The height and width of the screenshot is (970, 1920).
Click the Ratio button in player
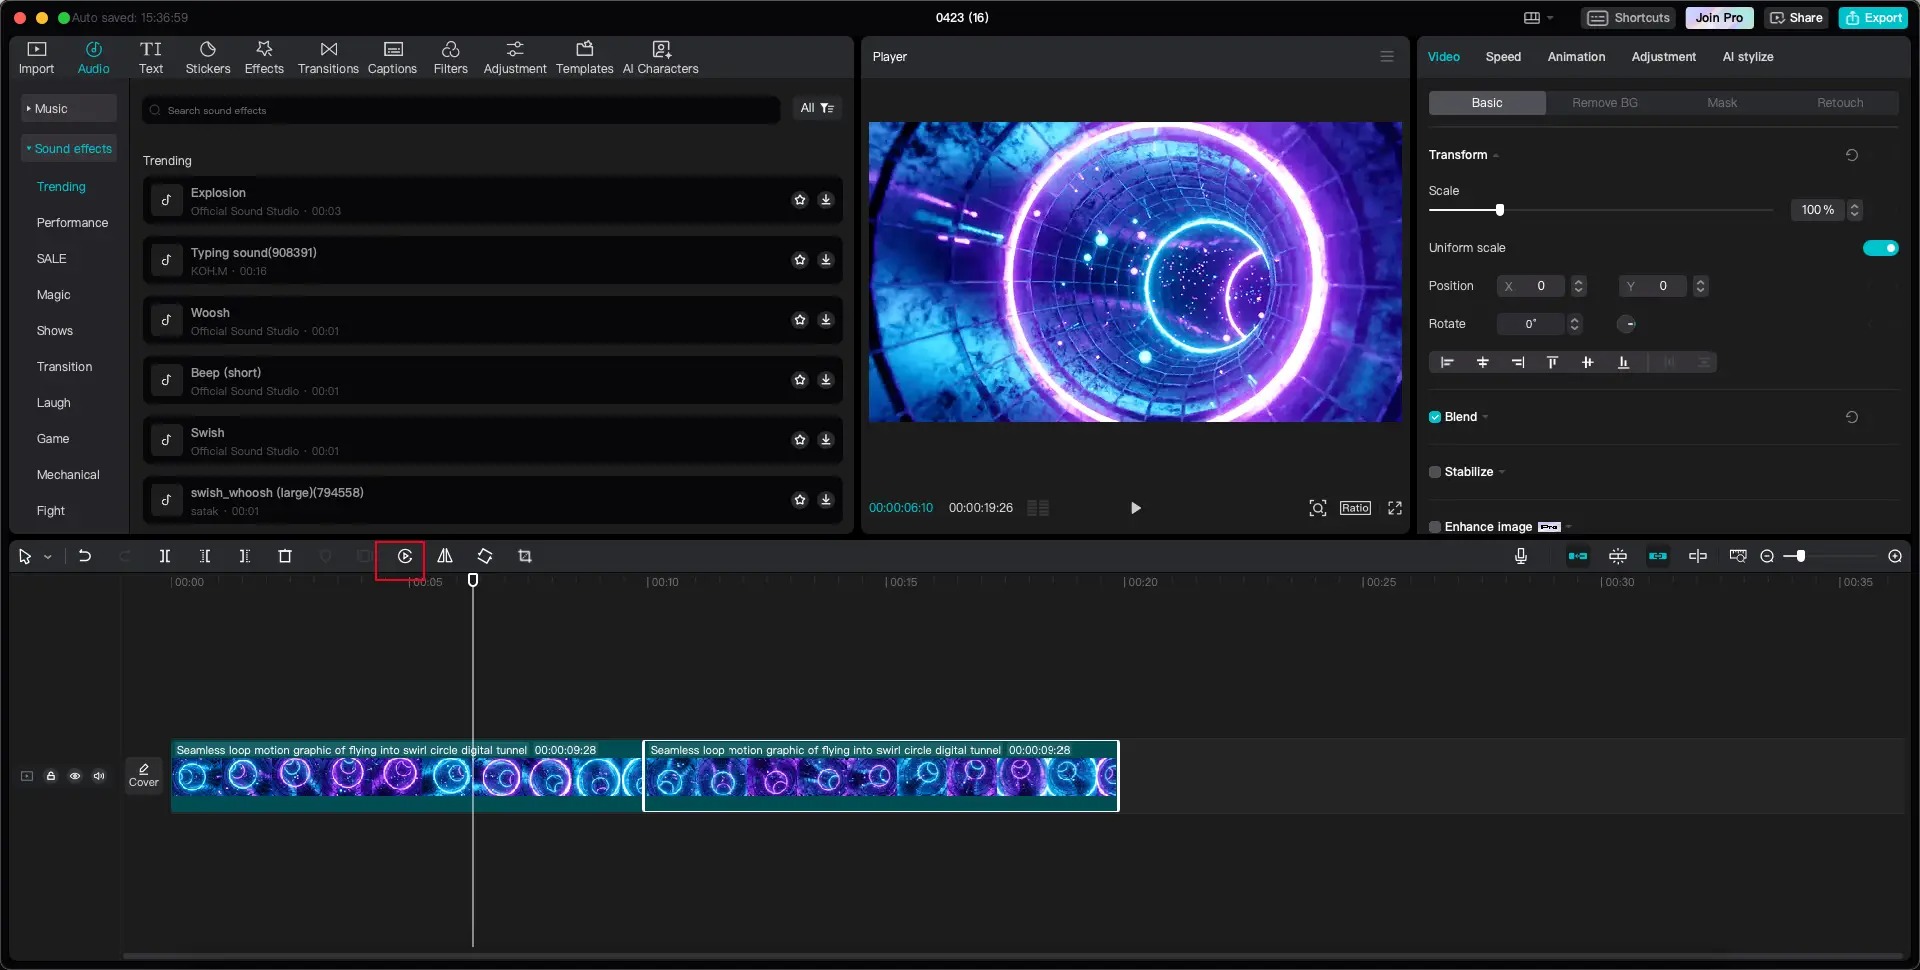point(1355,508)
